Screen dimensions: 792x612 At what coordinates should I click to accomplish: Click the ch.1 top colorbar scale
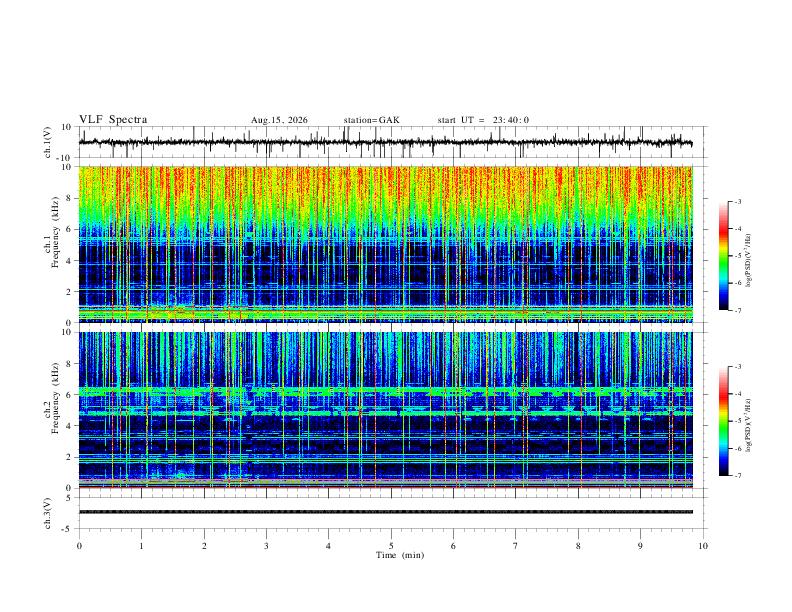pos(723,256)
